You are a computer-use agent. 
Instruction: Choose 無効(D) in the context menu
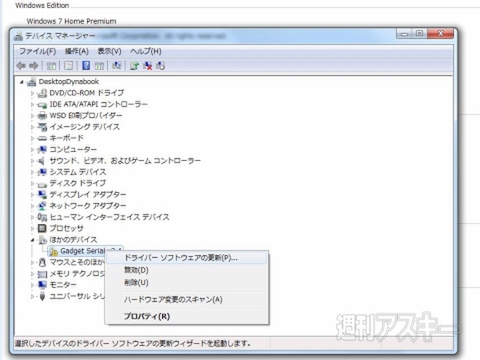(x=187, y=270)
